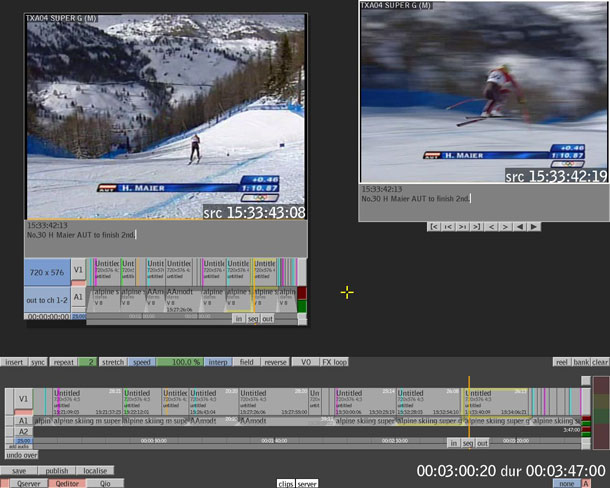Screen dimensions: 610x488
Task: Mark in point on record viewer mini timeline
Action: tap(239, 319)
